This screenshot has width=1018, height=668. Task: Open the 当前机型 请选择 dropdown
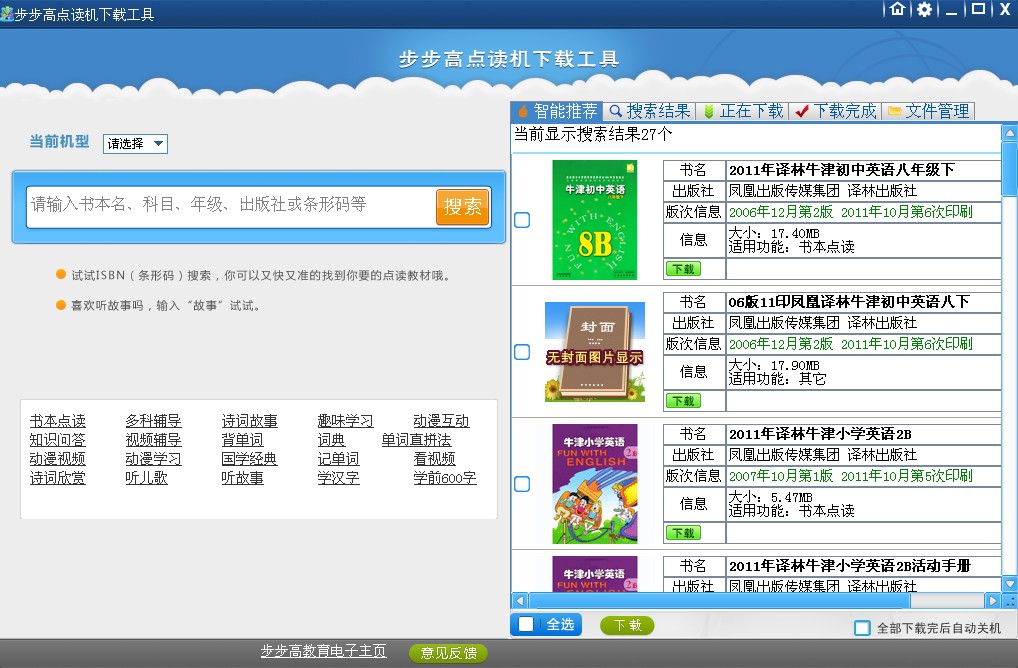(135, 144)
